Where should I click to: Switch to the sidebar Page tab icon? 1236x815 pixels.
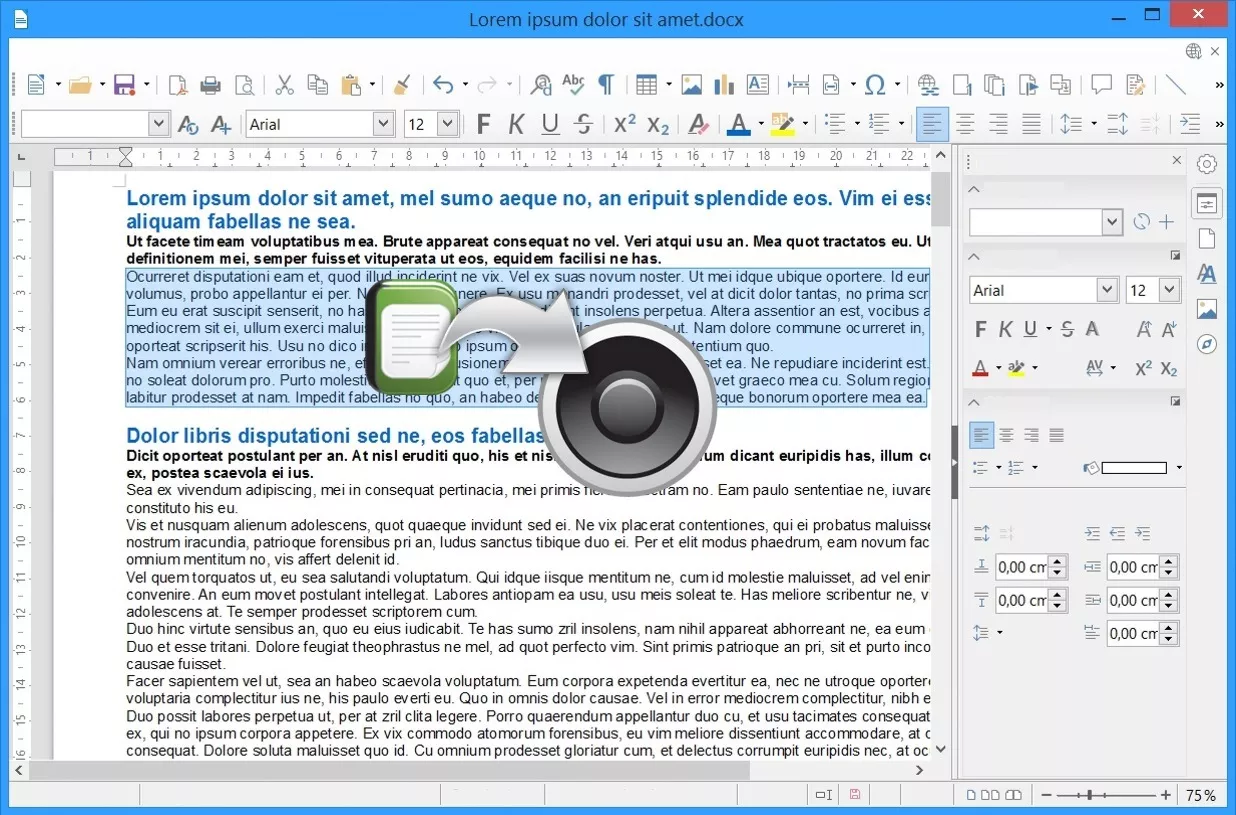click(x=1207, y=239)
